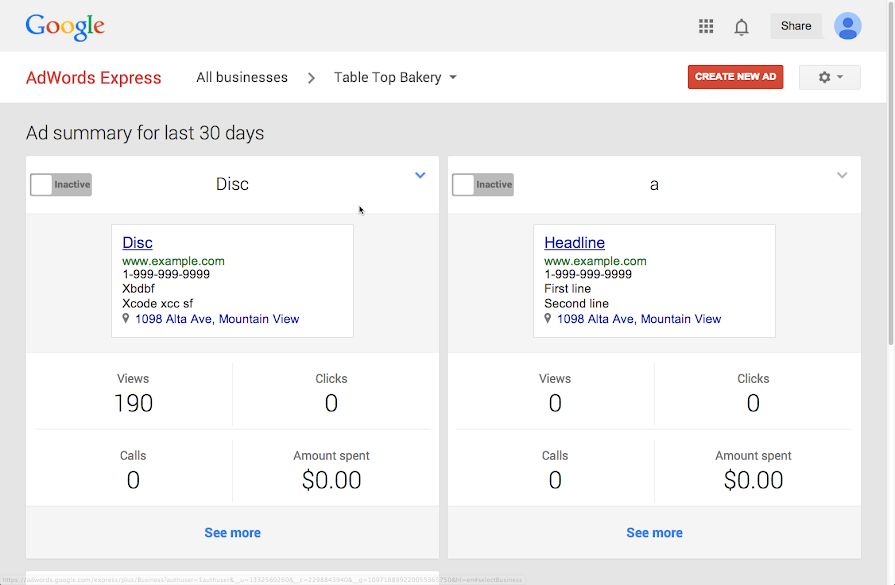Image resolution: width=895 pixels, height=585 pixels.
Task: Open the Google apps grid icon
Action: [x=706, y=27]
